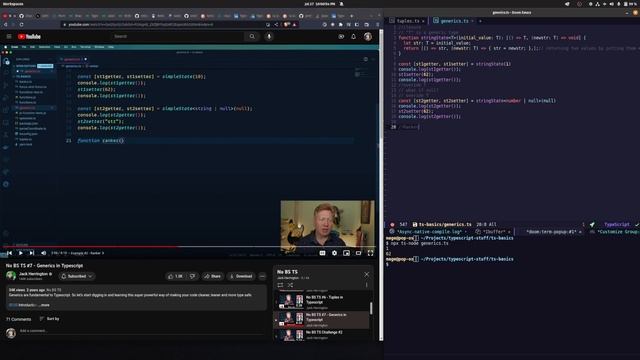Click the Add a comment field
Screen dimensions: 640x360
coord(142,331)
